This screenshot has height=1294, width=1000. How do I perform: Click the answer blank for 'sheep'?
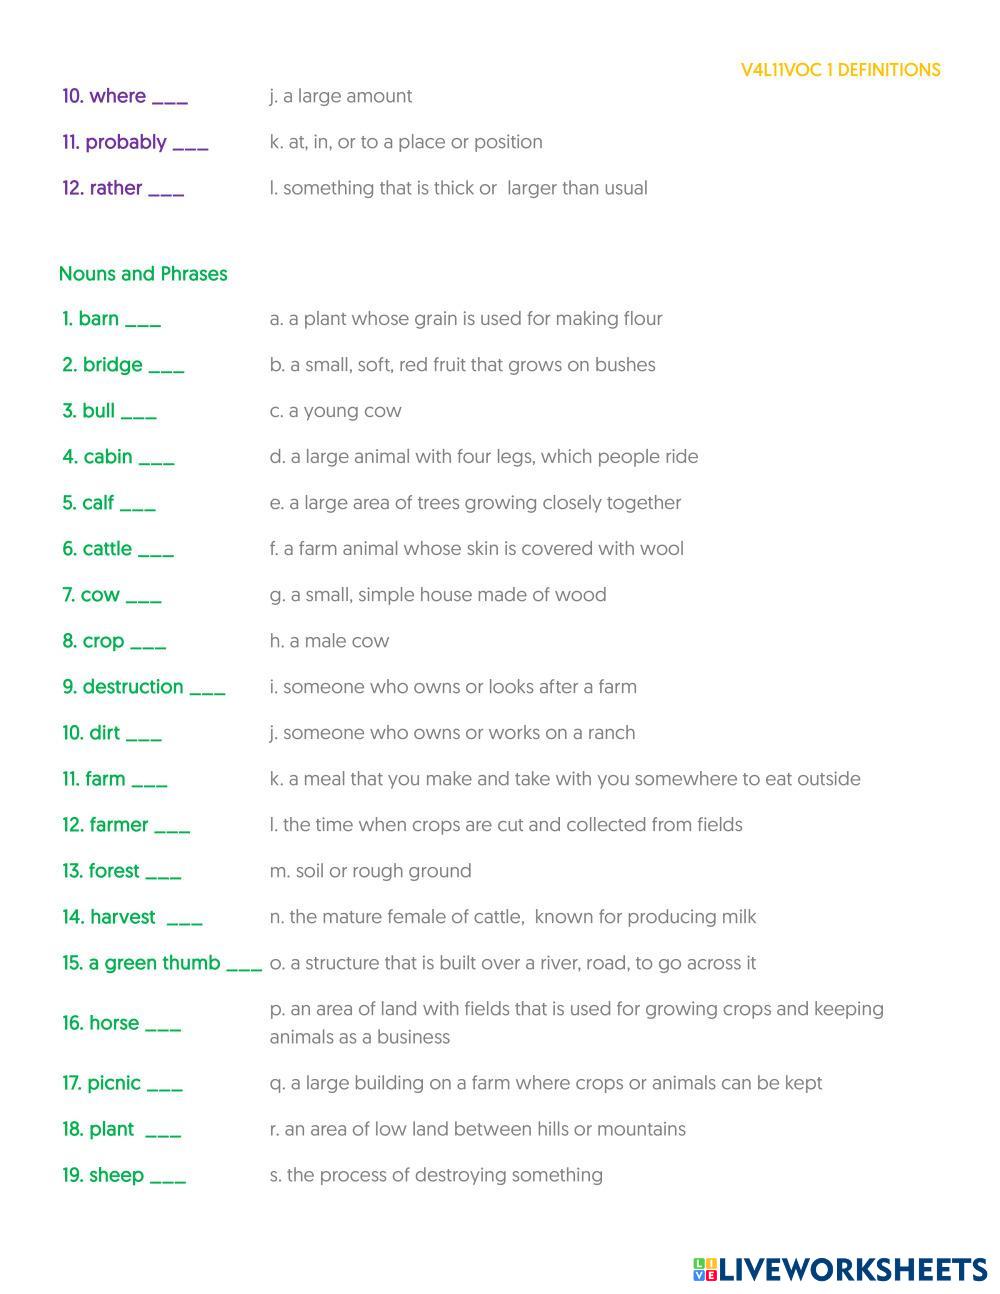point(168,1176)
